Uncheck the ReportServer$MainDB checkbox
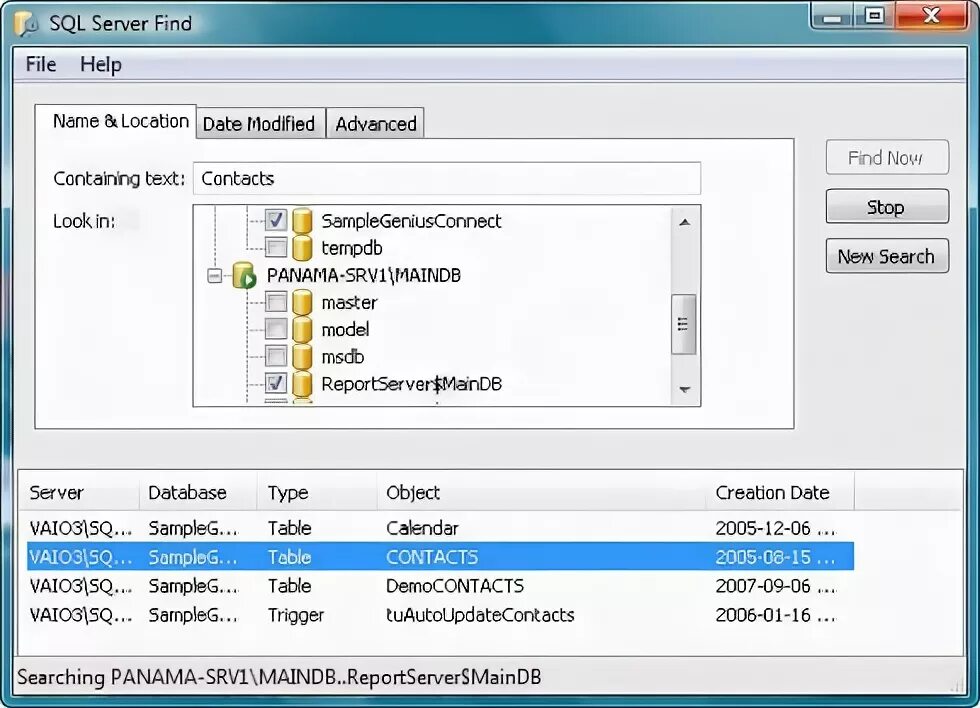 click(x=276, y=383)
